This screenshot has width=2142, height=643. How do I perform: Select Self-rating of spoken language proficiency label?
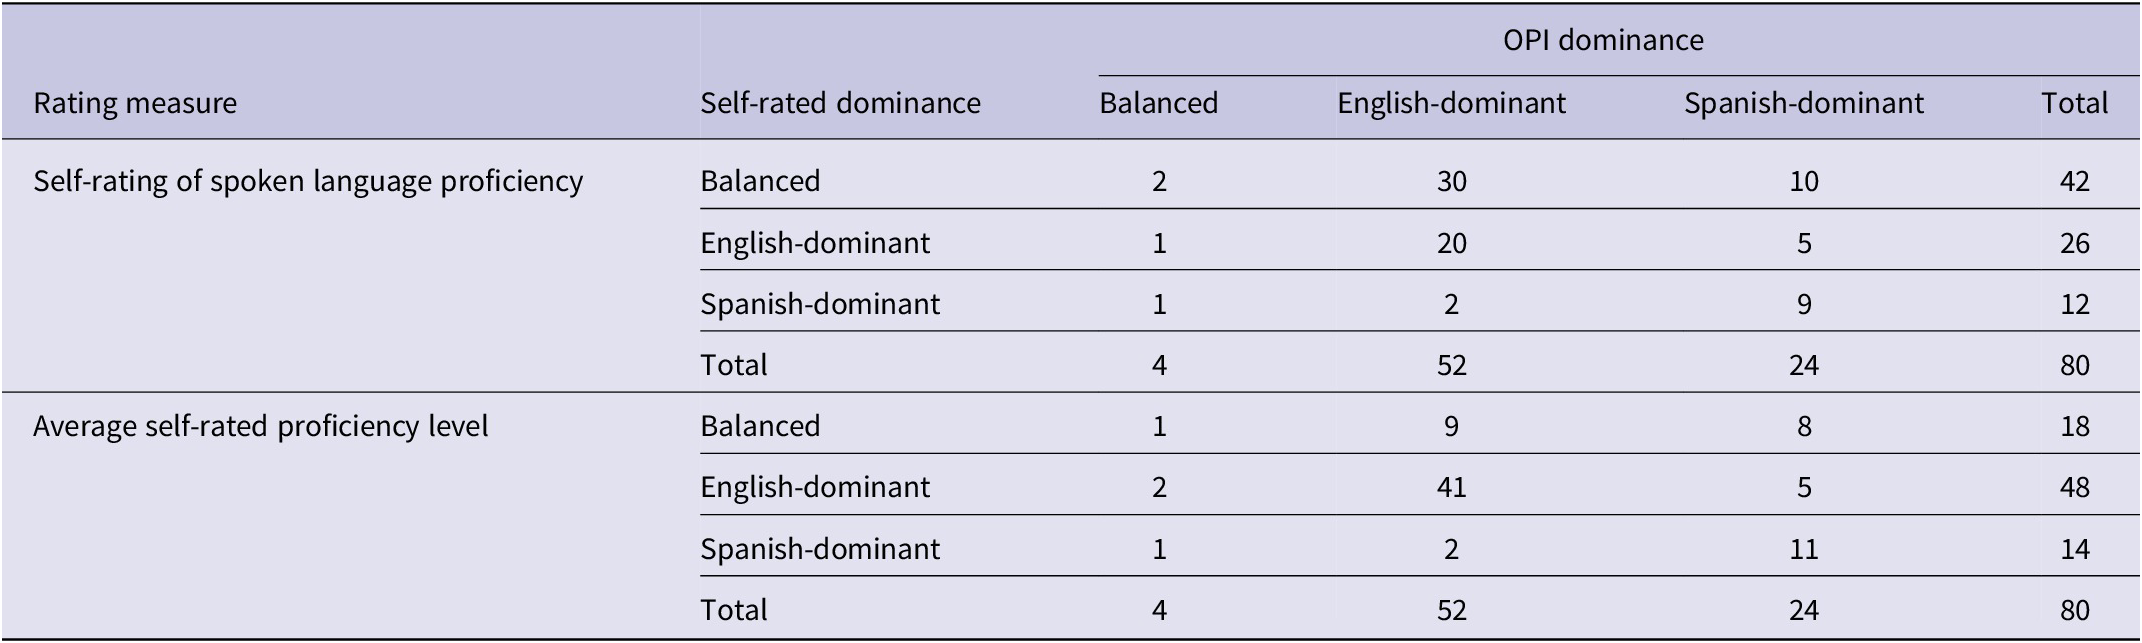pos(308,181)
